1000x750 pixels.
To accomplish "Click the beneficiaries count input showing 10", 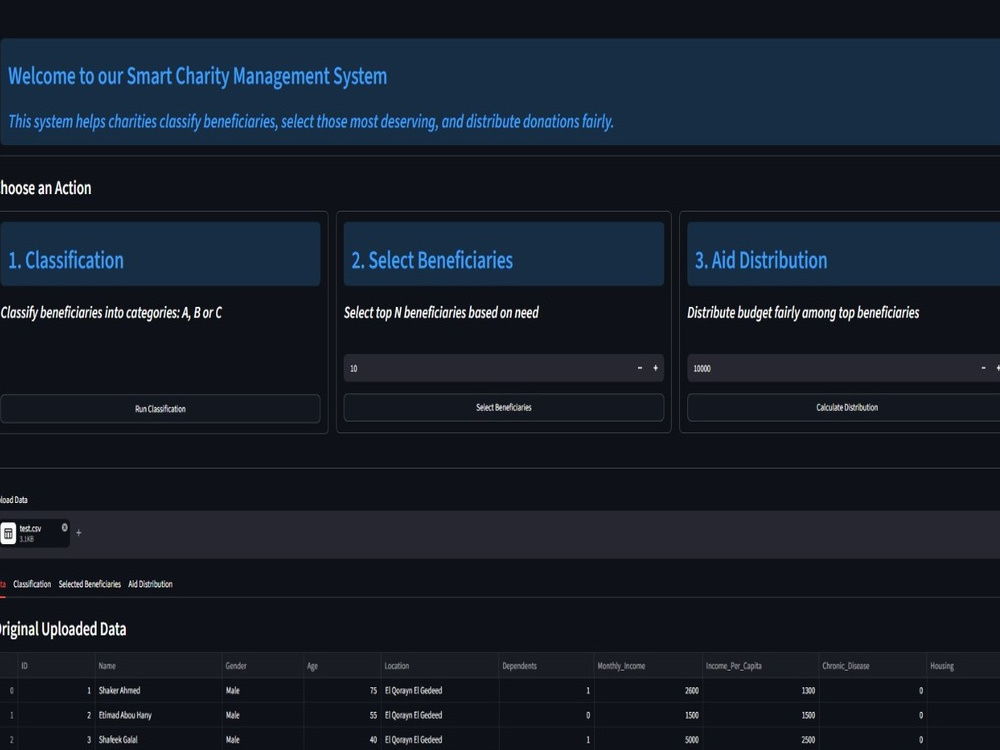I will (x=488, y=368).
